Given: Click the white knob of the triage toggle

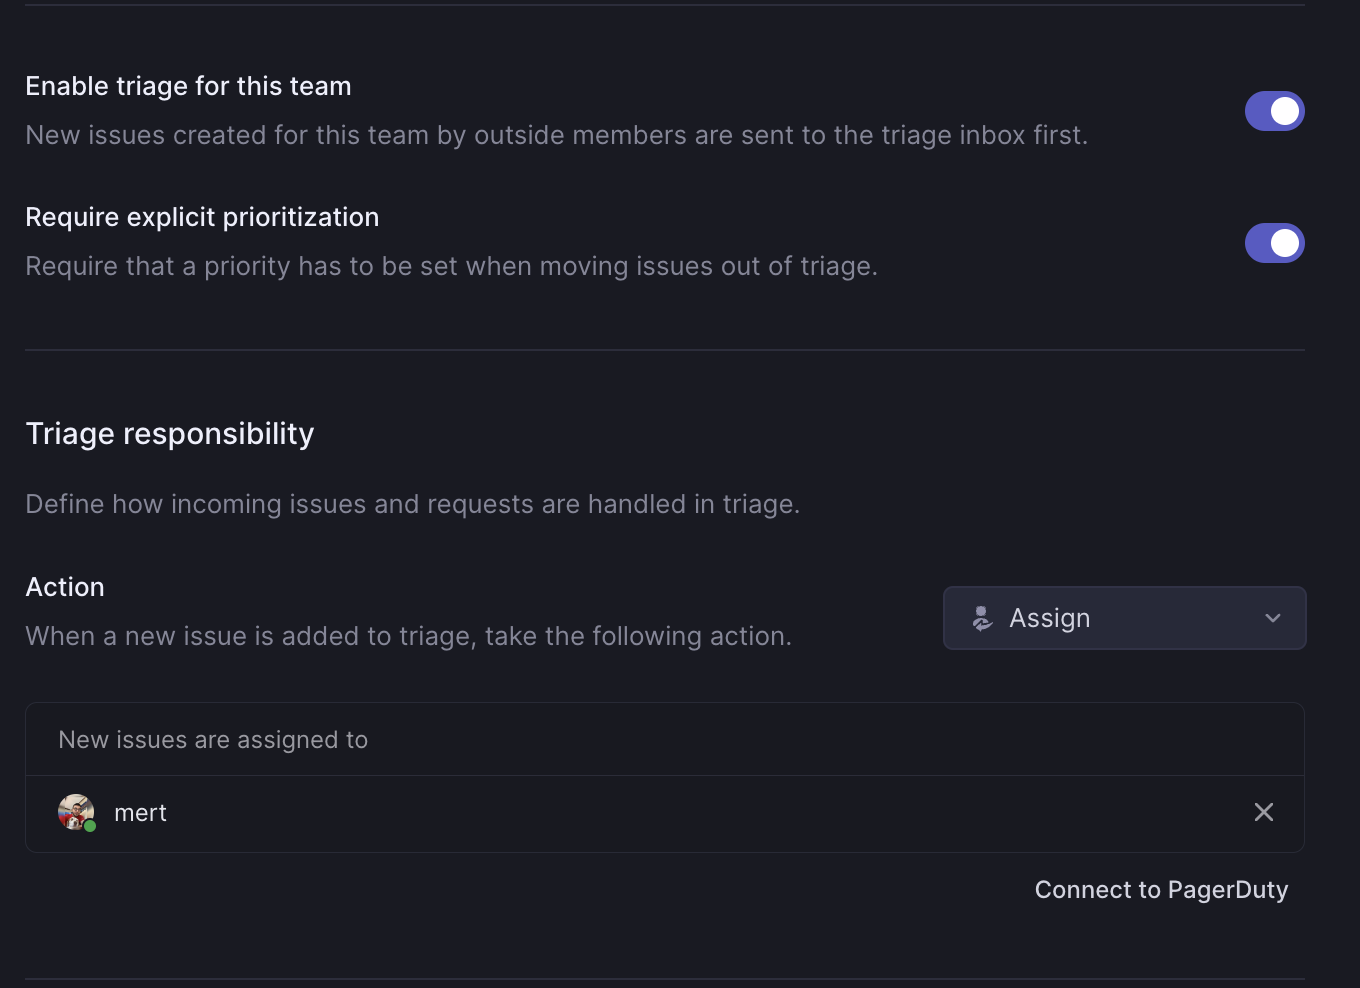Looking at the screenshot, I should [1287, 111].
